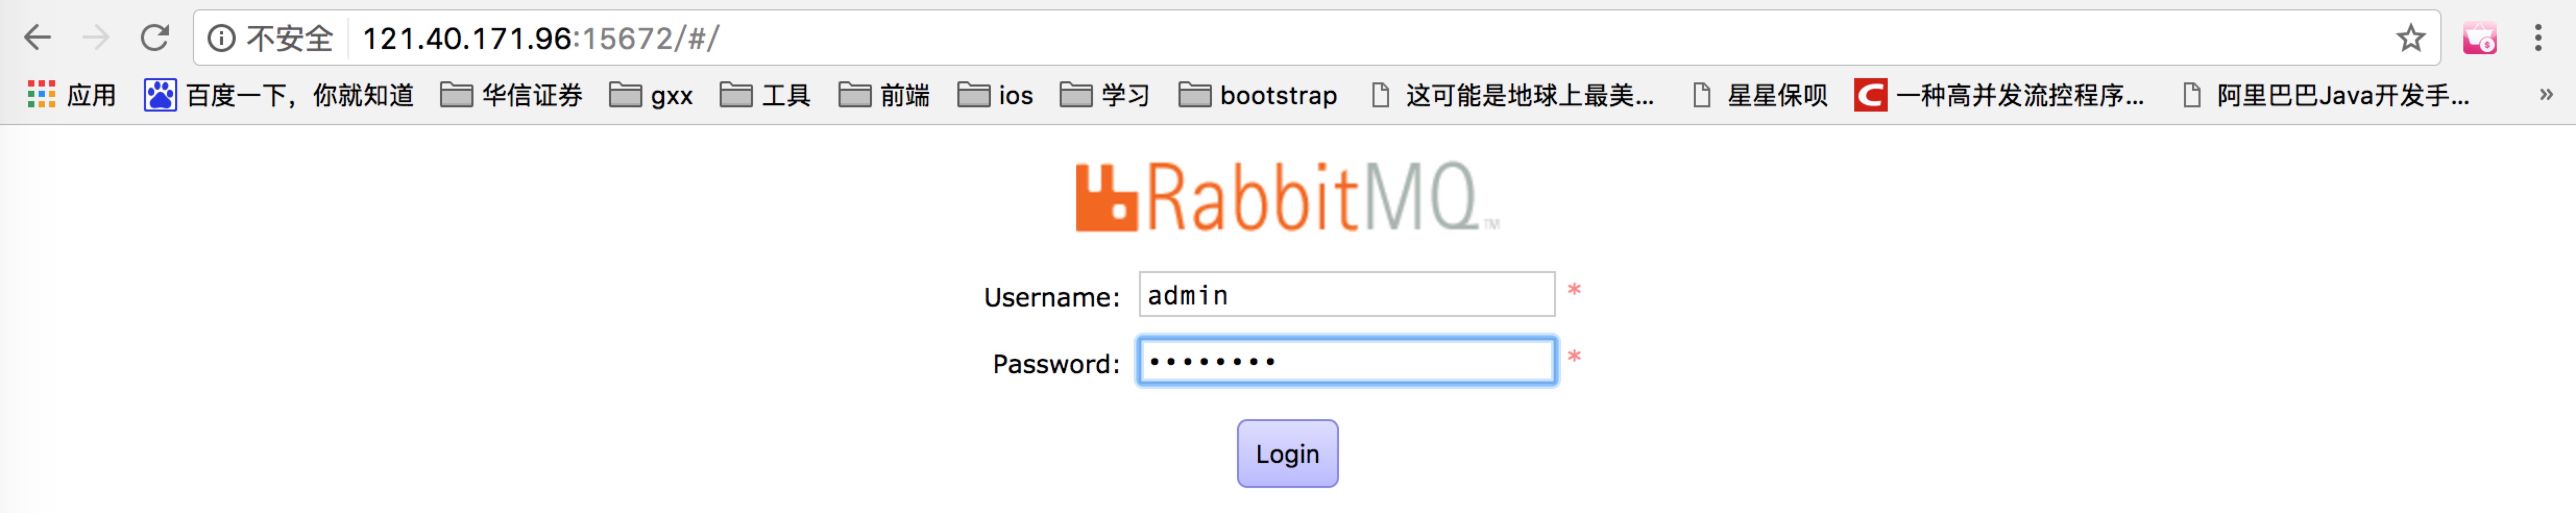Open the Chrome three-dot menu
2576x513 pixels.
click(2538, 38)
